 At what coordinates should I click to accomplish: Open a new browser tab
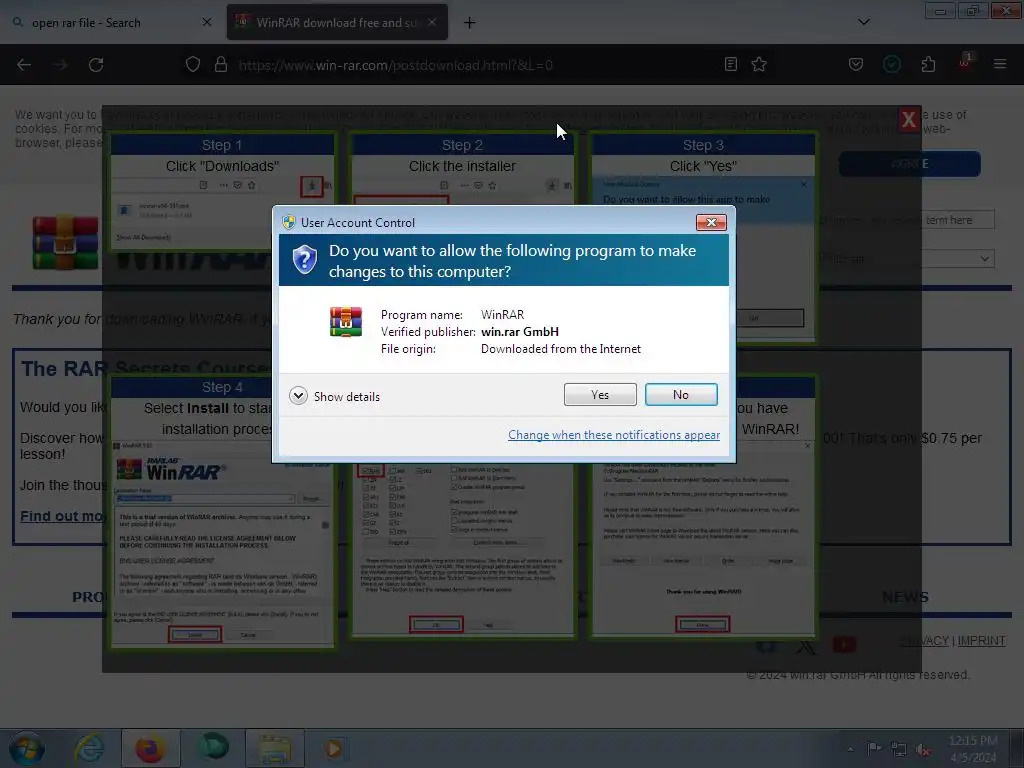pos(470,23)
